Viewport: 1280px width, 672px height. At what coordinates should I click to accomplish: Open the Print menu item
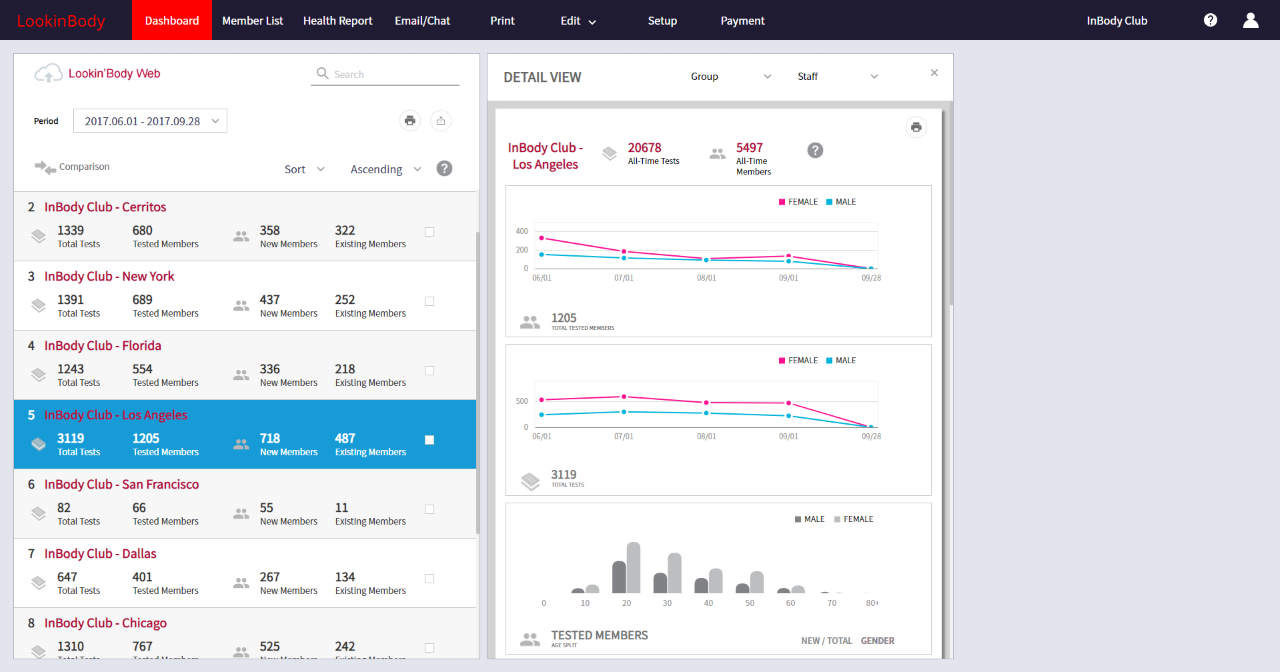pos(503,20)
